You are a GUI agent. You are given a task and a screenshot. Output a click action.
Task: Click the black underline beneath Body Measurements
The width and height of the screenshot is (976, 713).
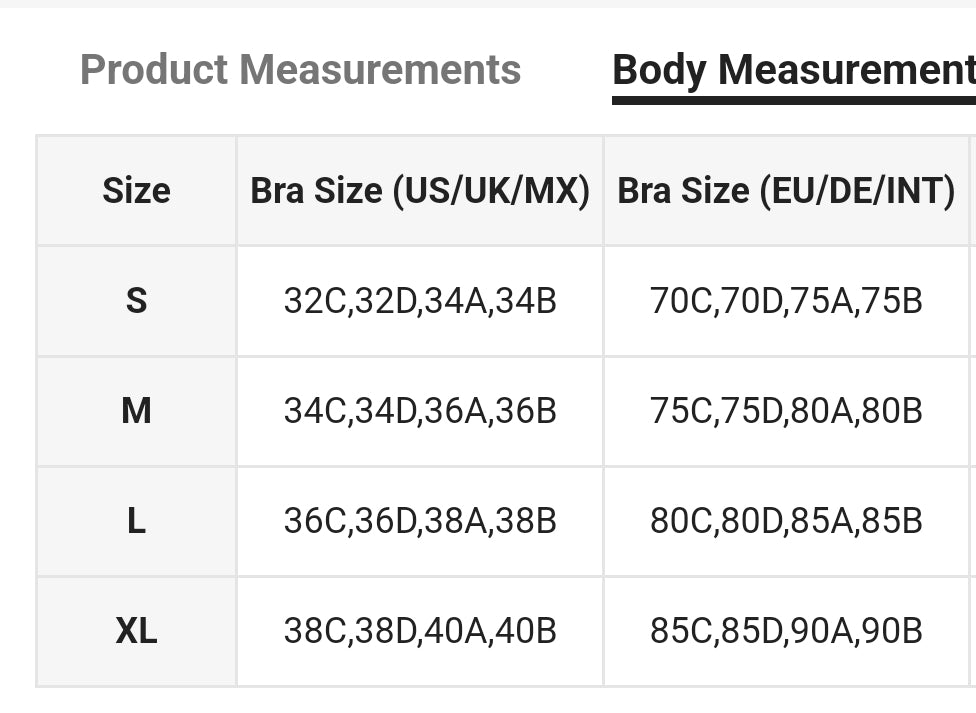[x=793, y=100]
